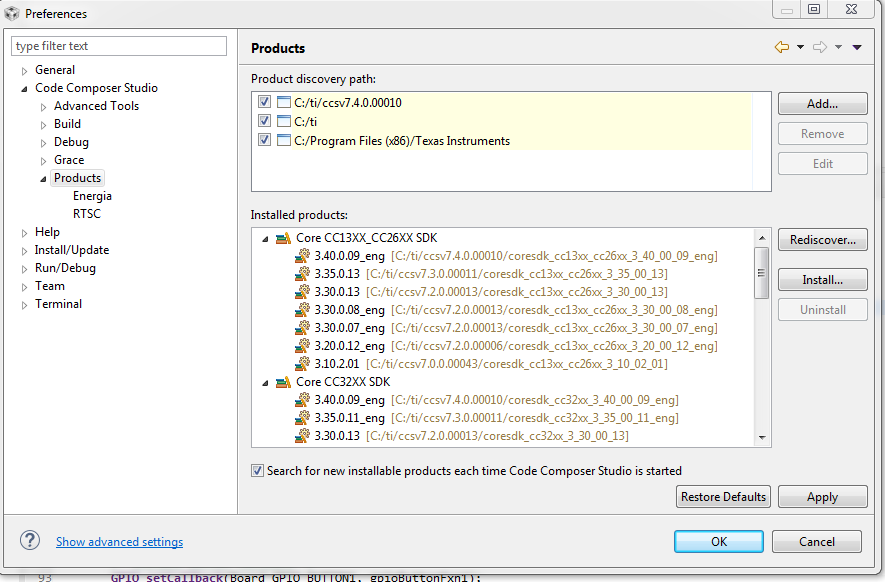This screenshot has height=582, width=885.
Task: Click the installed products scrollbar thumb
Action: click(x=761, y=273)
